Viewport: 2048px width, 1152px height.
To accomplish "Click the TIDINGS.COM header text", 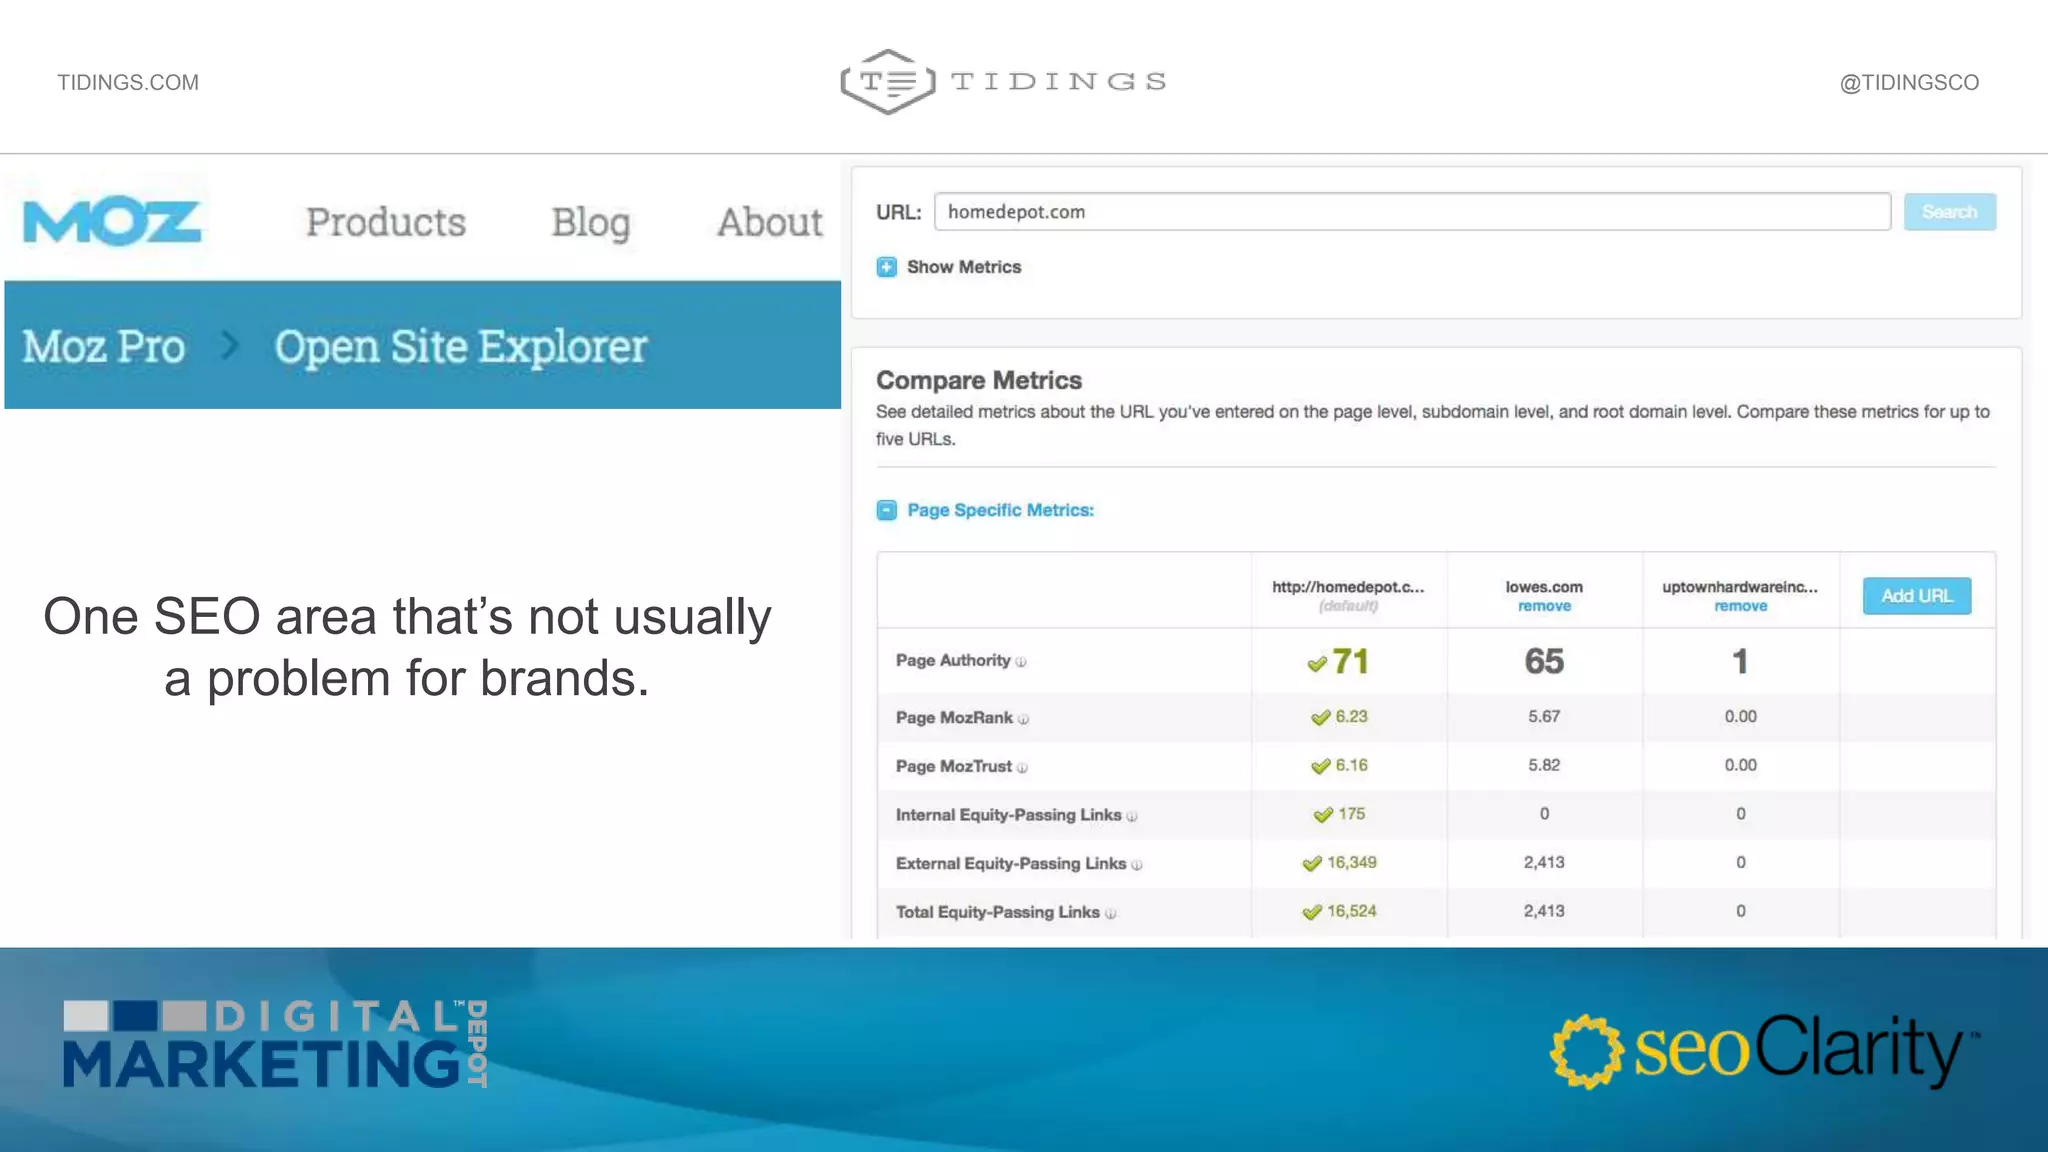I will click(x=128, y=82).
